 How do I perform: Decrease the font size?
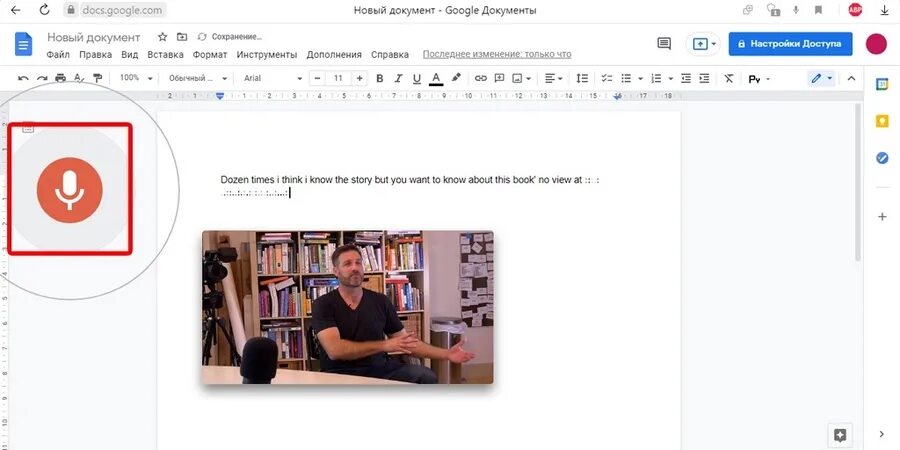(x=317, y=78)
